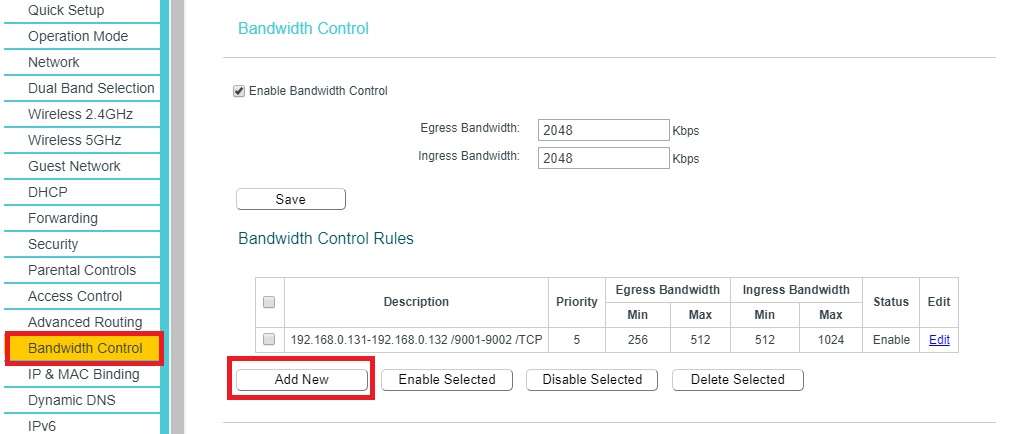The width and height of the screenshot is (1014, 434).
Task: Select Wireless 2.4GHz in sidebar
Action: [x=80, y=114]
